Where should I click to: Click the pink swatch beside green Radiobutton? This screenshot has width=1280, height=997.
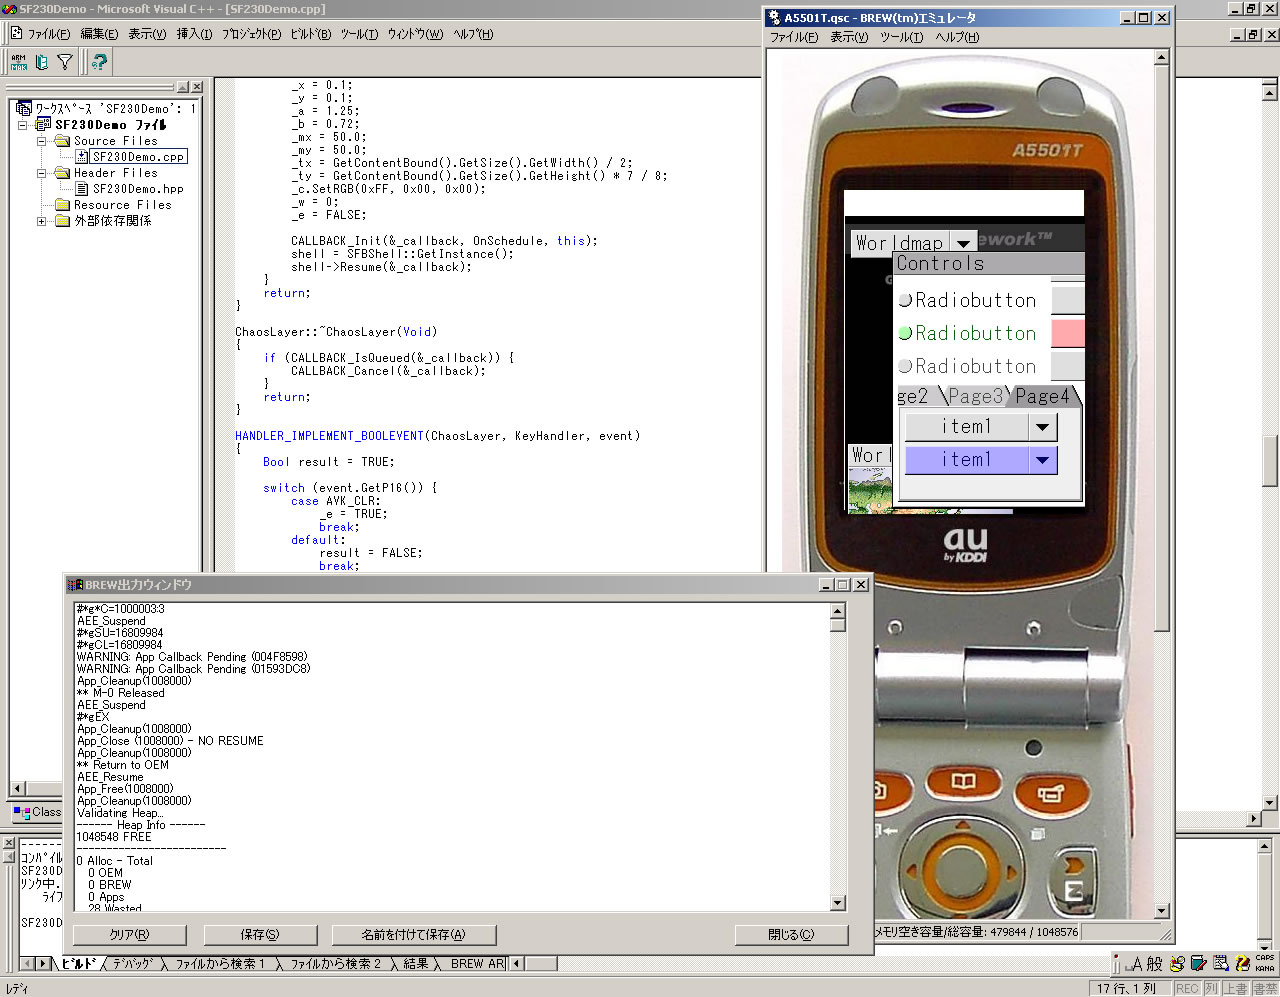(1067, 333)
